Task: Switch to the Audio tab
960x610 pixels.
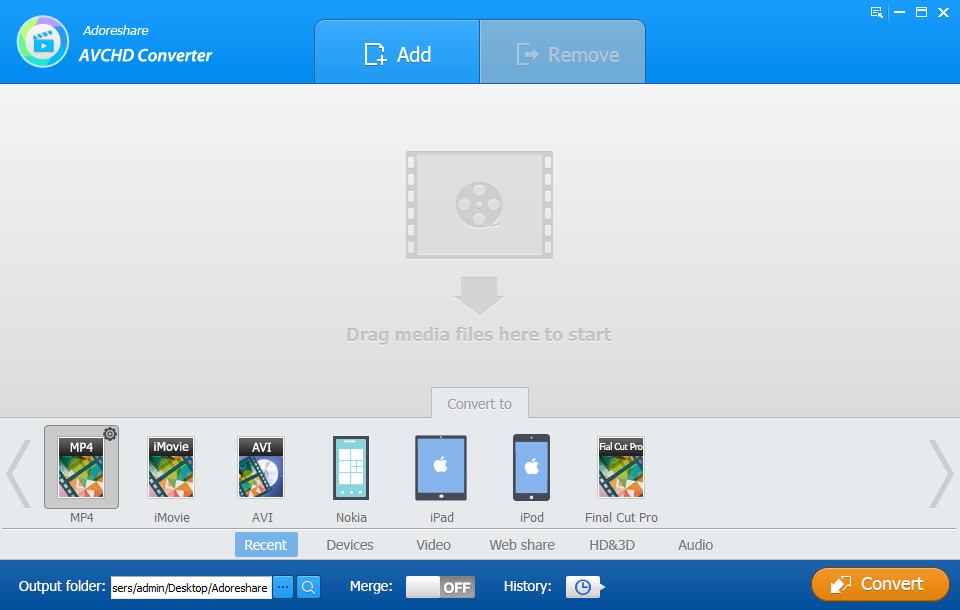Action: coord(696,544)
